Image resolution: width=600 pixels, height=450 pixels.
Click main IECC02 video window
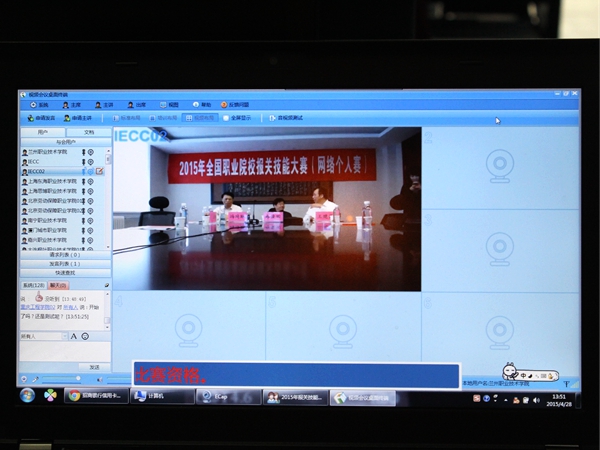click(x=267, y=209)
